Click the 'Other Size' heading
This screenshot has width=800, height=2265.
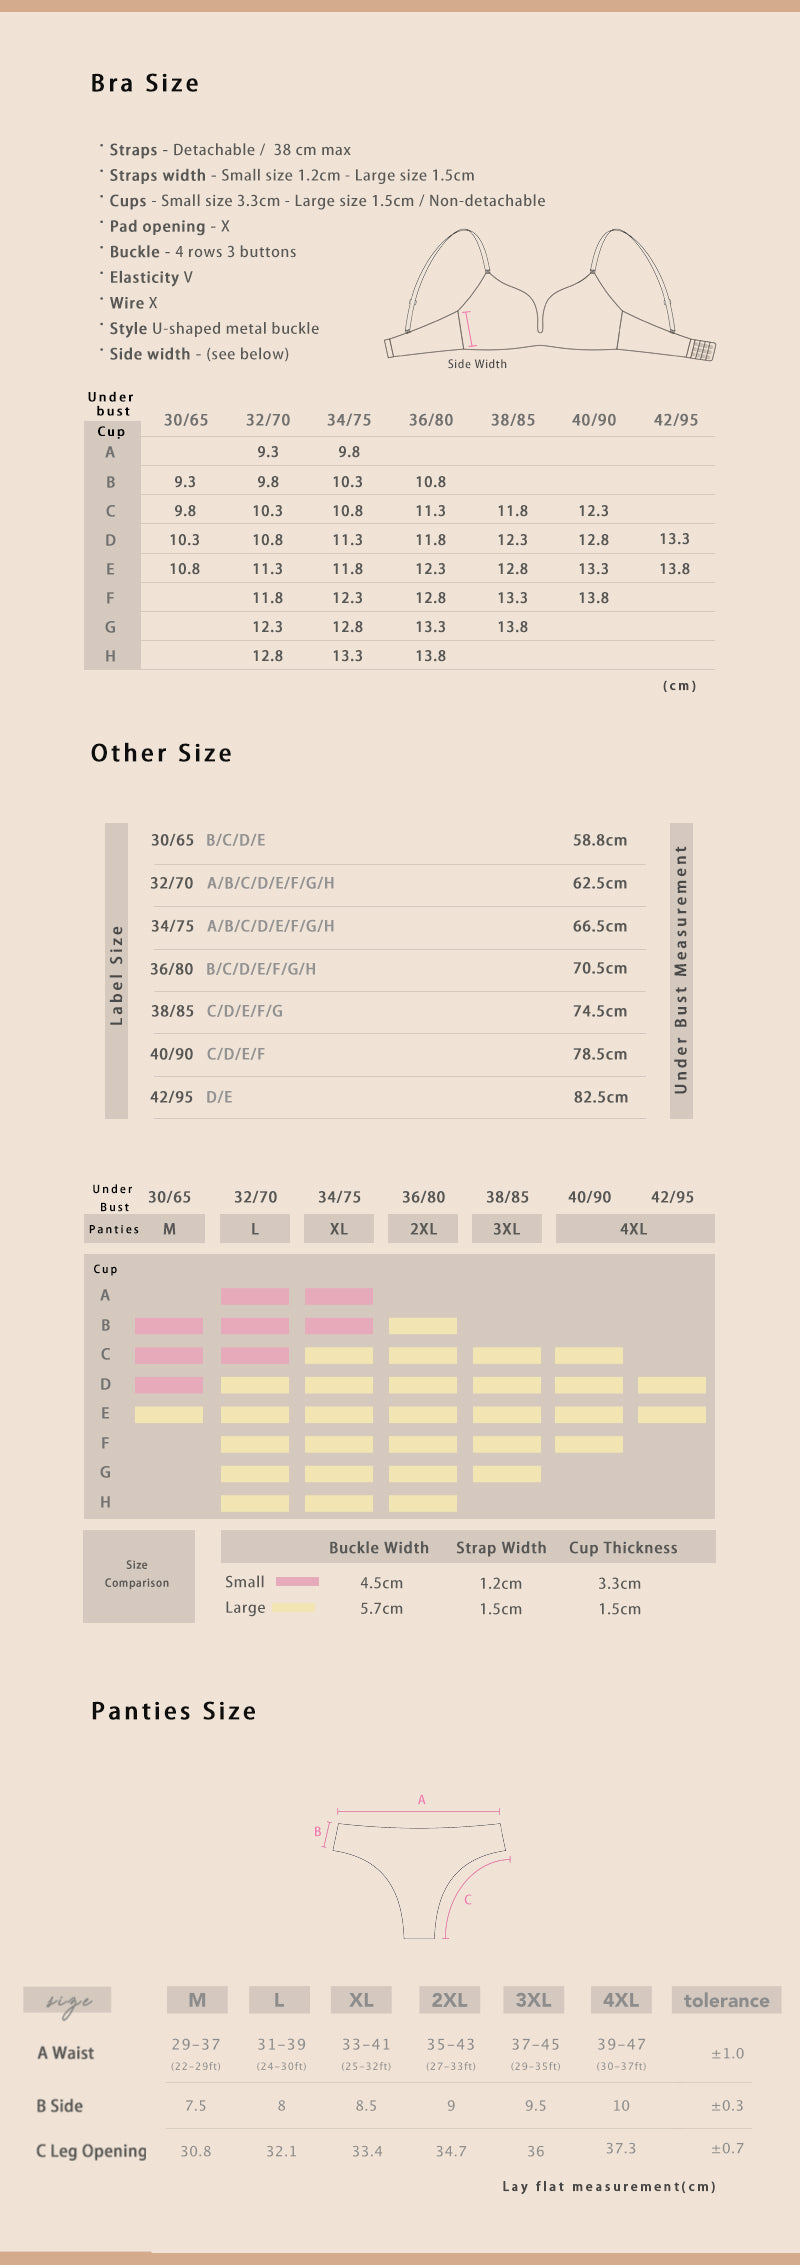point(161,753)
